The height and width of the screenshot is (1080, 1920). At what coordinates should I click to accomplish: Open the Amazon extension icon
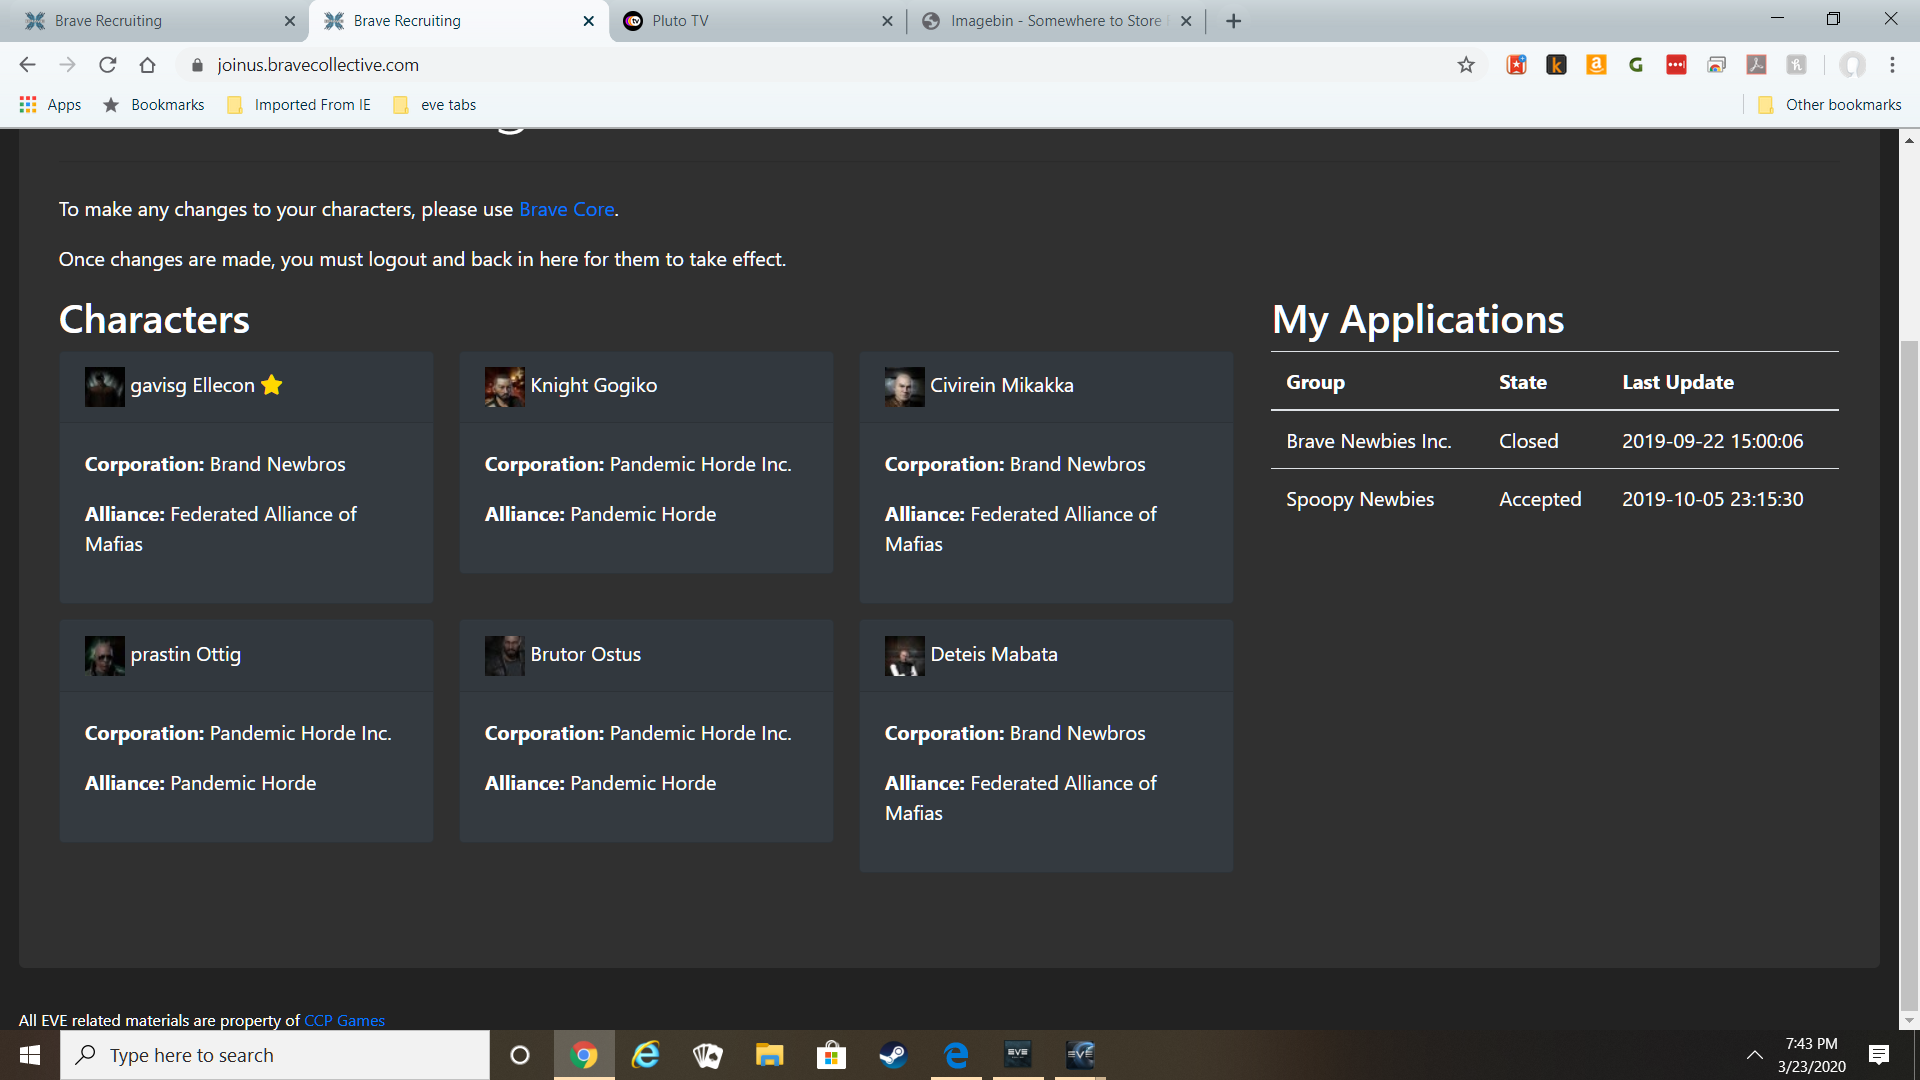click(x=1596, y=65)
